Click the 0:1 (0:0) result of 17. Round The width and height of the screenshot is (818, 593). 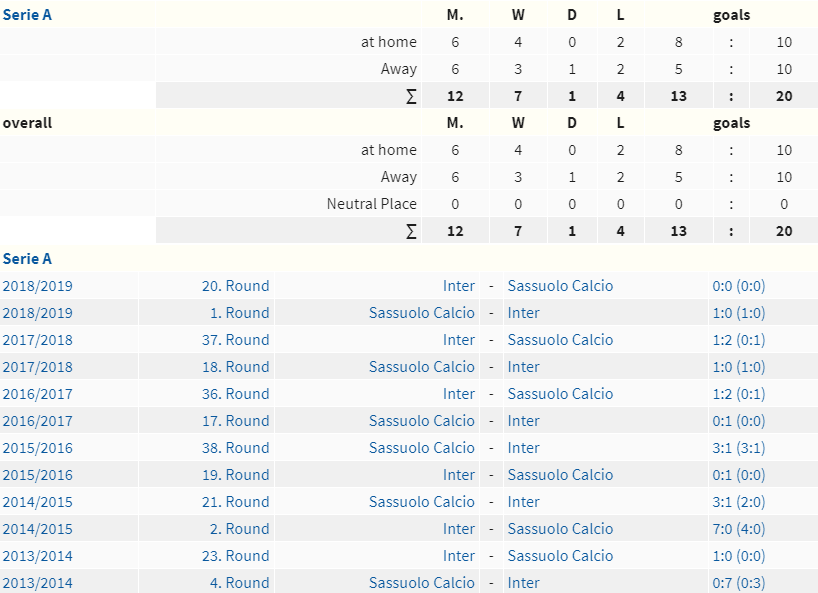click(x=739, y=421)
